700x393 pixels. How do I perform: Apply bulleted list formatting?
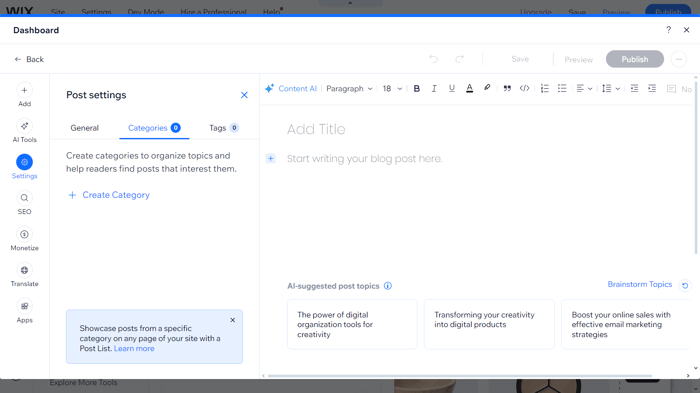(562, 88)
